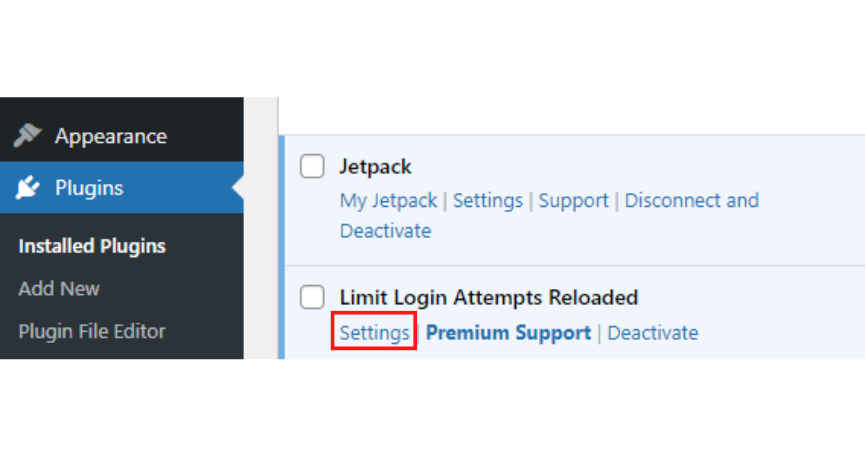Open the Plugins menu item label
The height and width of the screenshot is (456, 865).
pos(89,188)
